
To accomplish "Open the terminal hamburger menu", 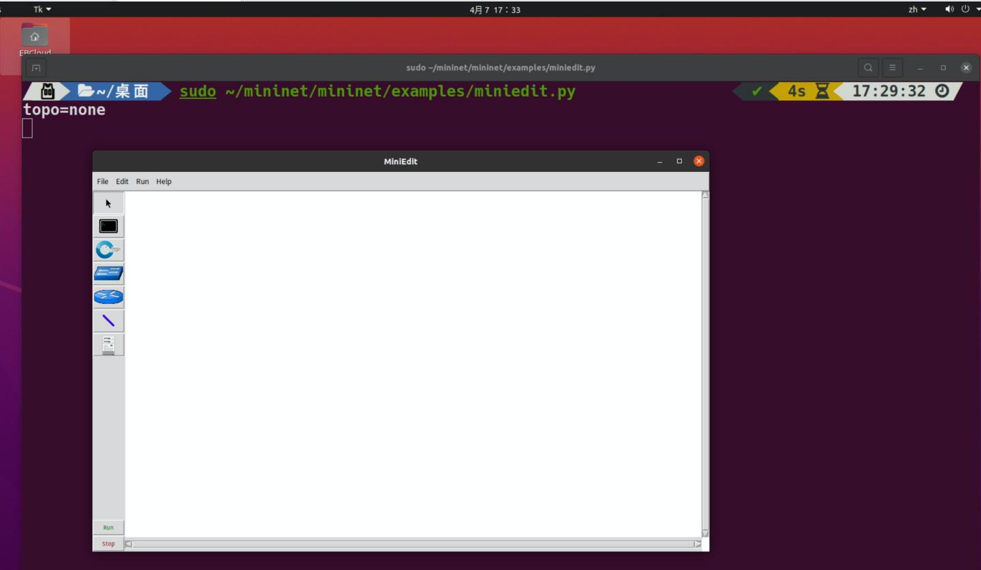I will [892, 68].
